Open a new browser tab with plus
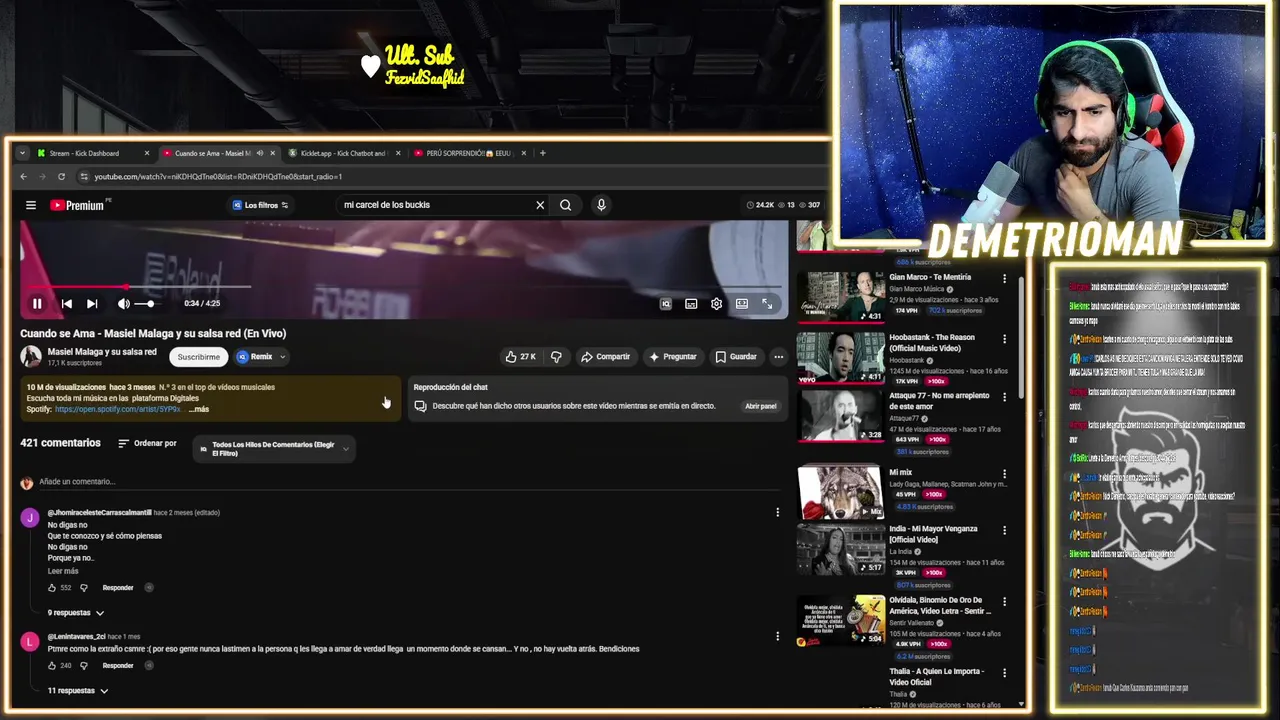This screenshot has width=1280, height=720. [543, 153]
